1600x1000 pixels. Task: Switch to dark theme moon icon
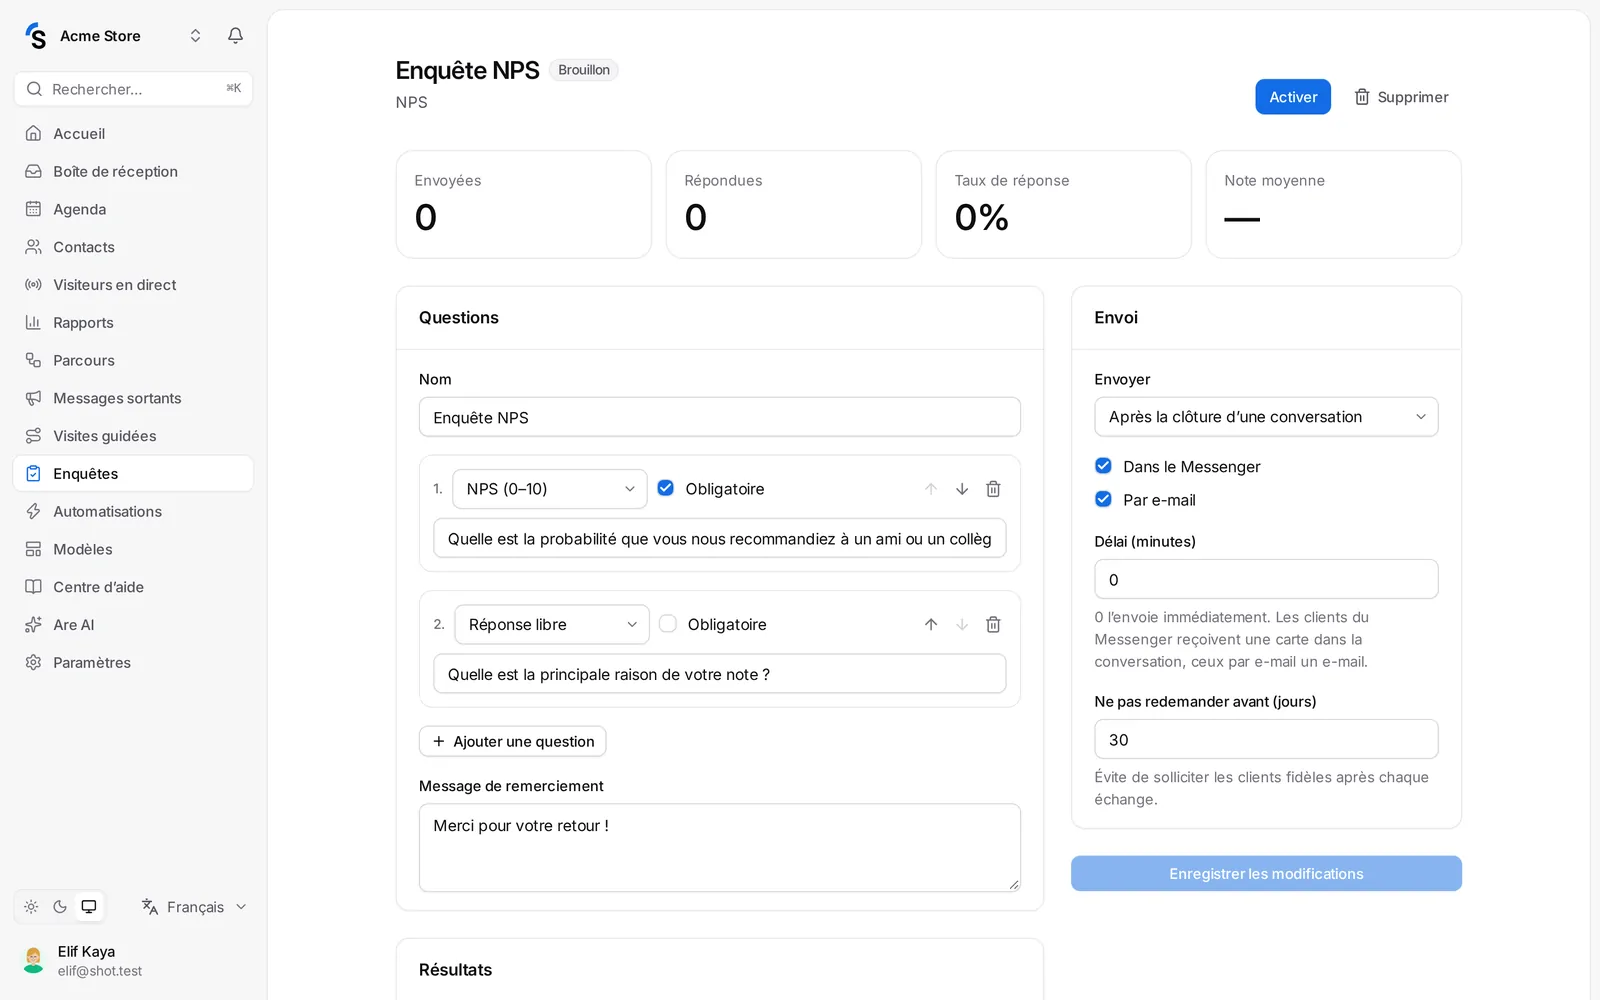[60, 907]
